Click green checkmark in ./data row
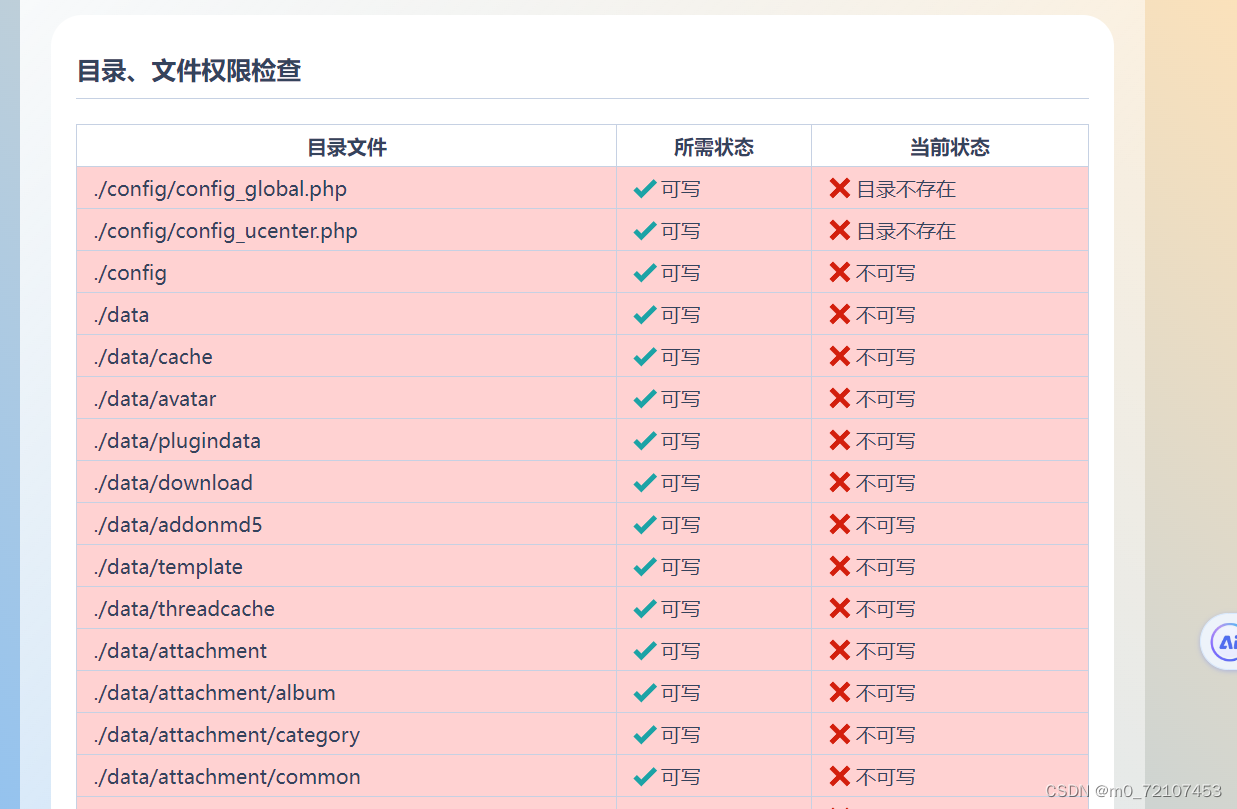The height and width of the screenshot is (809, 1237). [645, 314]
